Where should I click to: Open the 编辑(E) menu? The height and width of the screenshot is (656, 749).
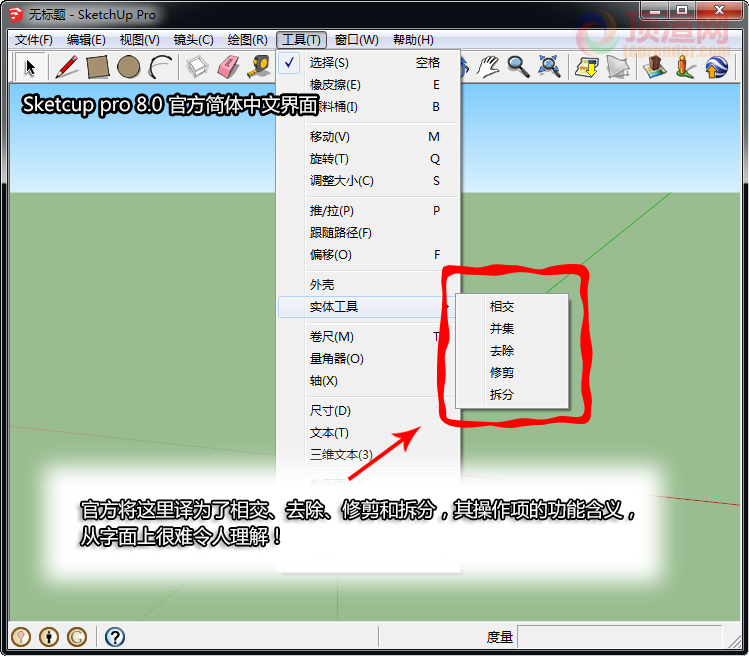click(x=86, y=40)
